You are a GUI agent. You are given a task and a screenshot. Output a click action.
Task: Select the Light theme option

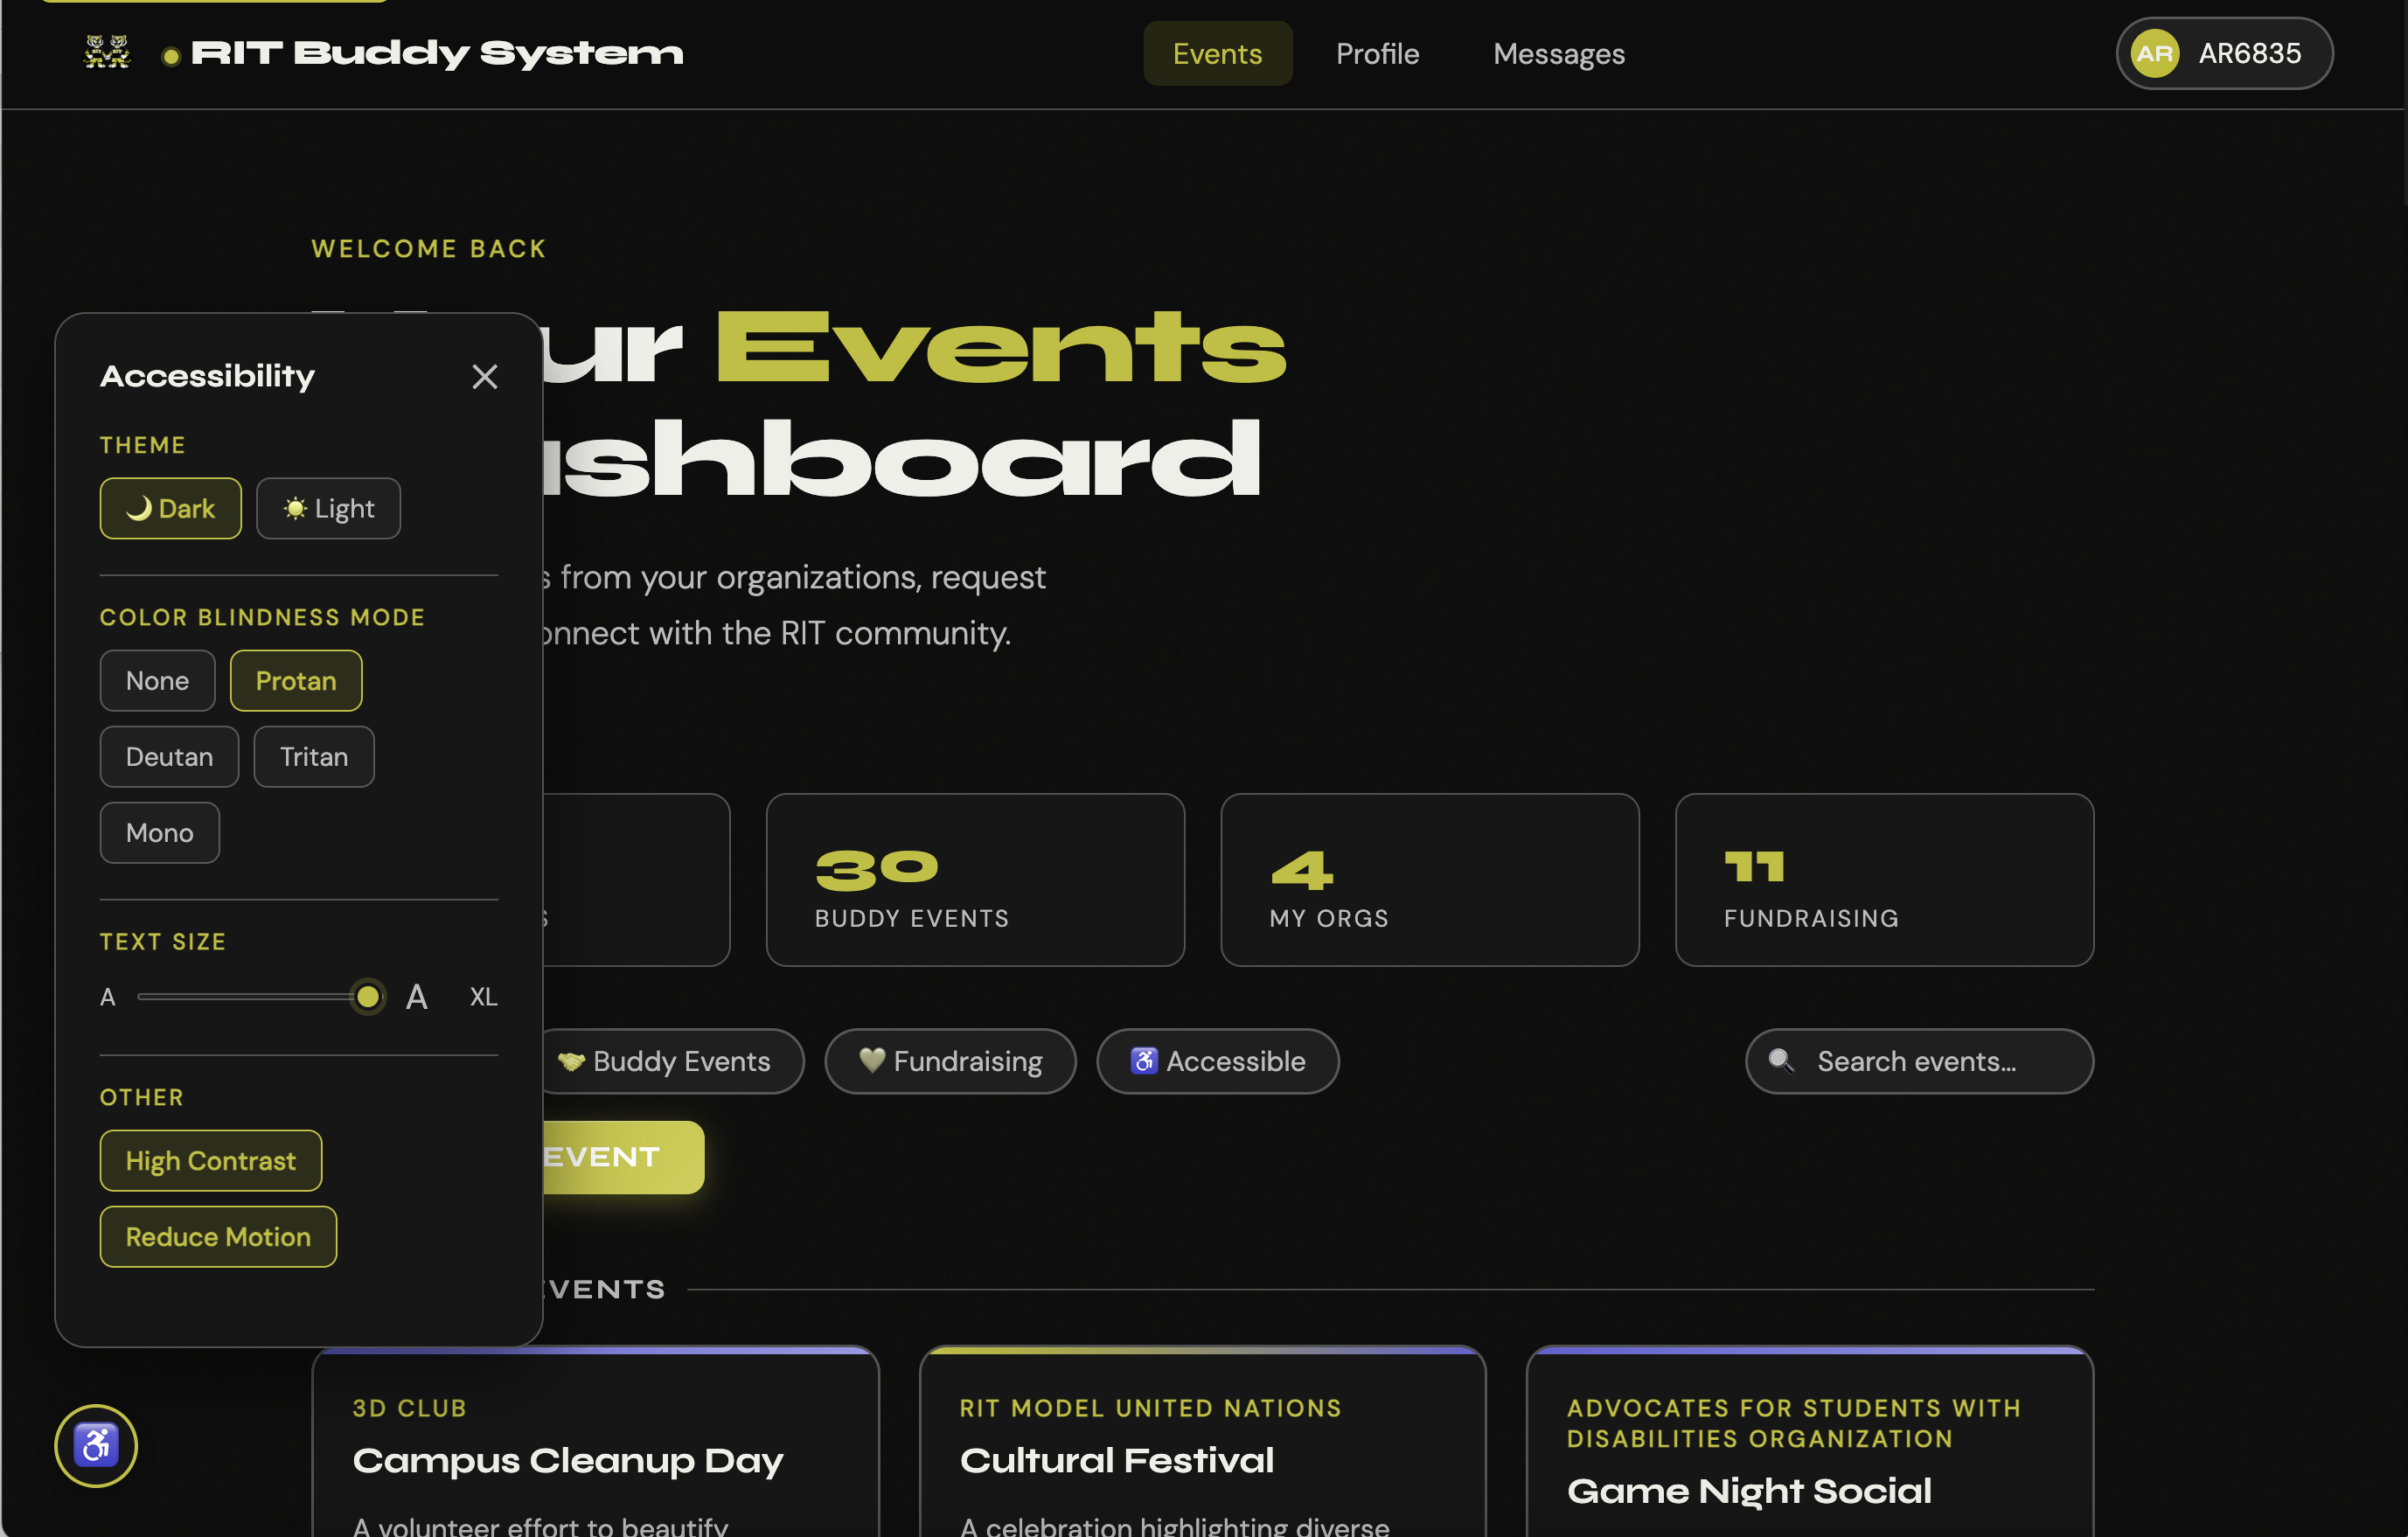(328, 509)
